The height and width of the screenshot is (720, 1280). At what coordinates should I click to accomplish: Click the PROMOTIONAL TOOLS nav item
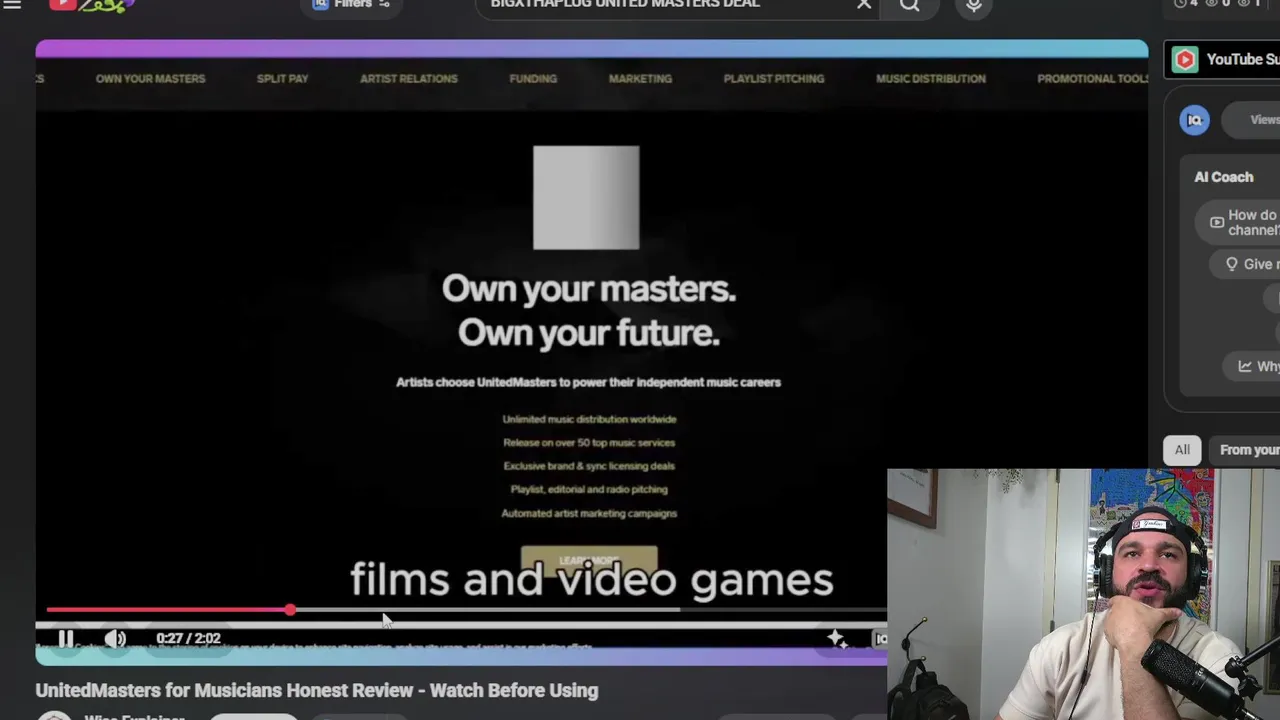click(x=1092, y=79)
